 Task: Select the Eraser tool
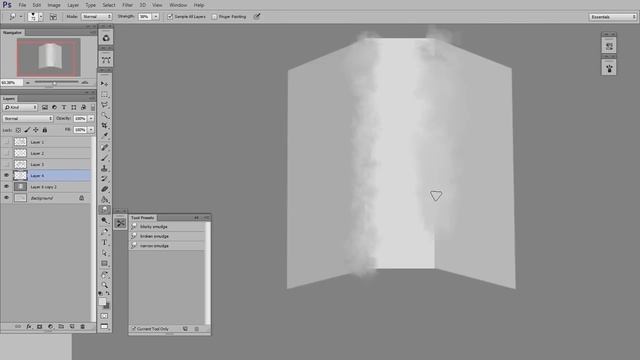pyautogui.click(x=104, y=189)
